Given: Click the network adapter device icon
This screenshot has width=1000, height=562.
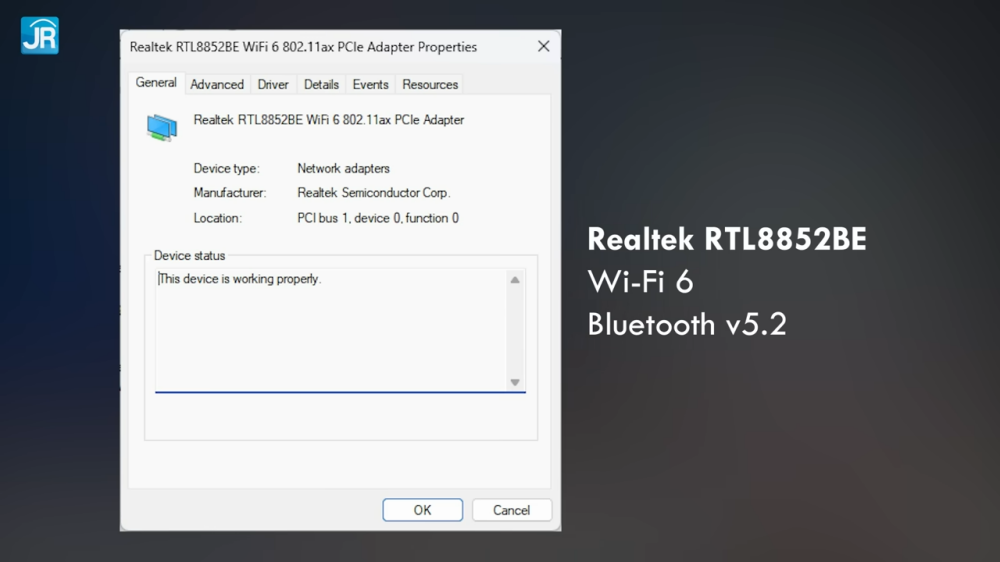Looking at the screenshot, I should (161, 126).
